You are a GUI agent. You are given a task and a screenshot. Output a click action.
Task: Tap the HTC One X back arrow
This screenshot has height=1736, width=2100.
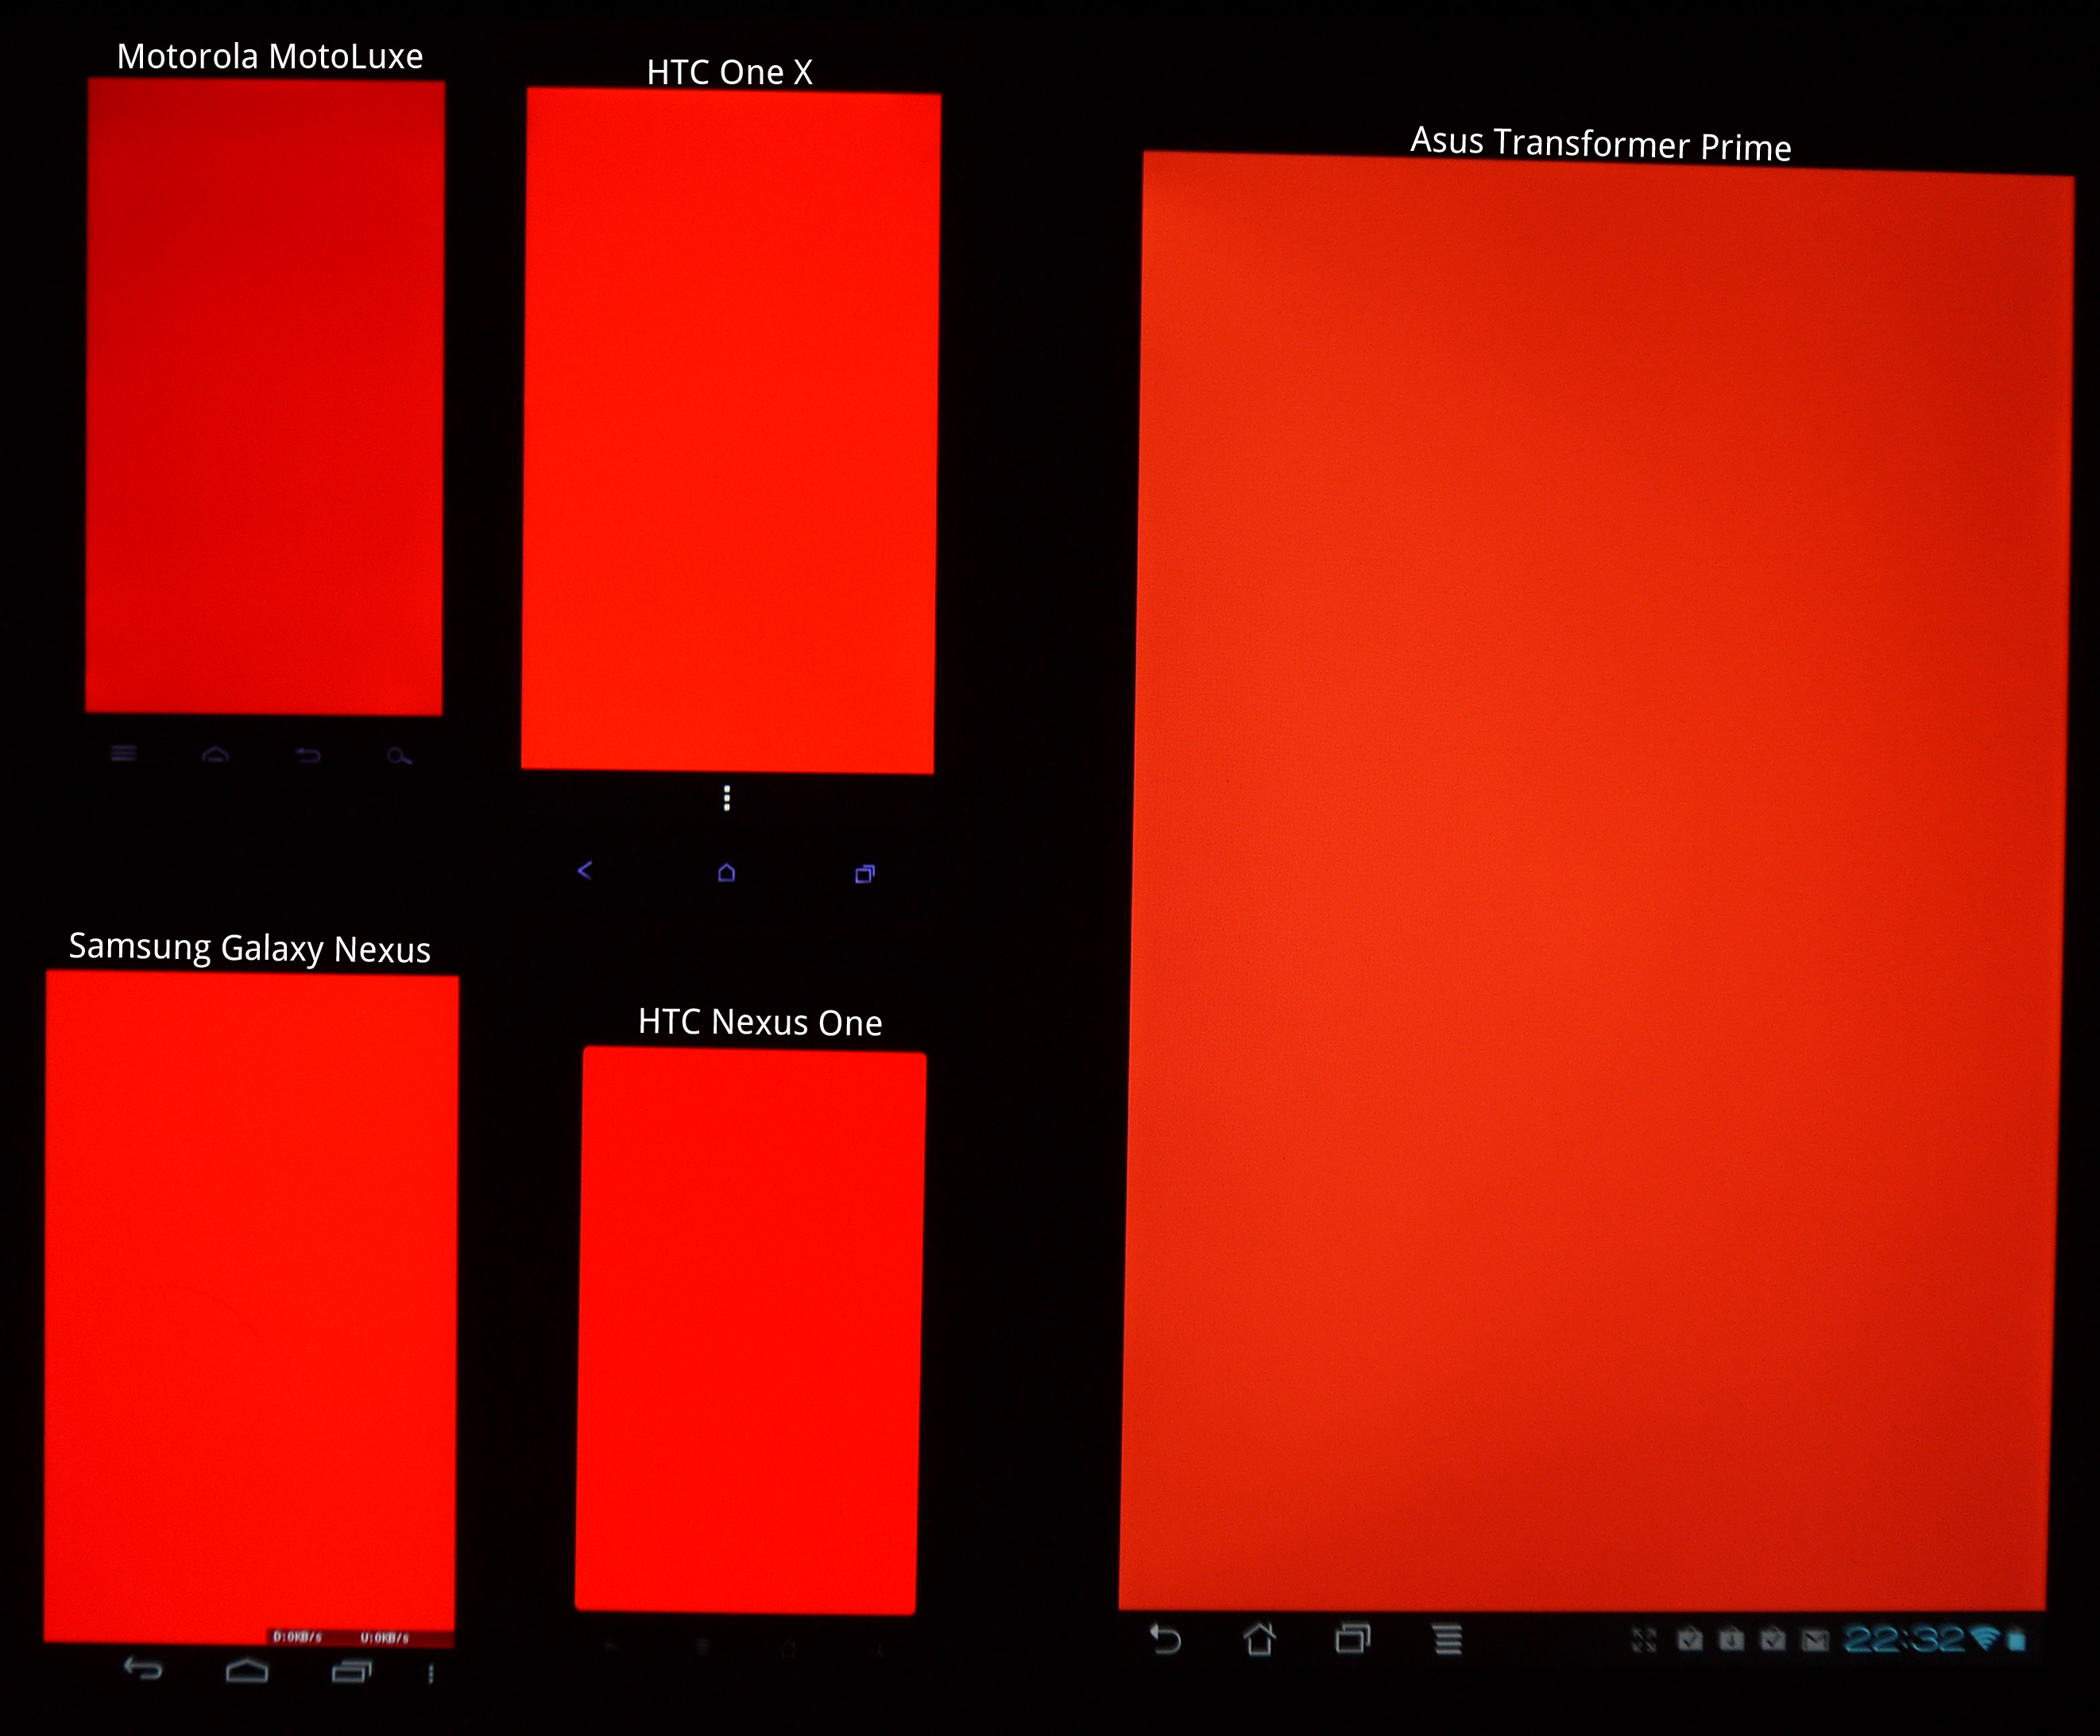(585, 870)
